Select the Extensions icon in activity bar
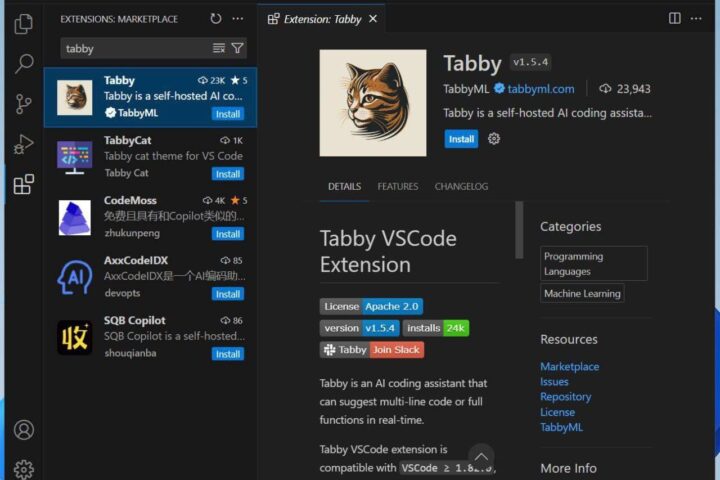Image resolution: width=720 pixels, height=480 pixels. tap(23, 184)
